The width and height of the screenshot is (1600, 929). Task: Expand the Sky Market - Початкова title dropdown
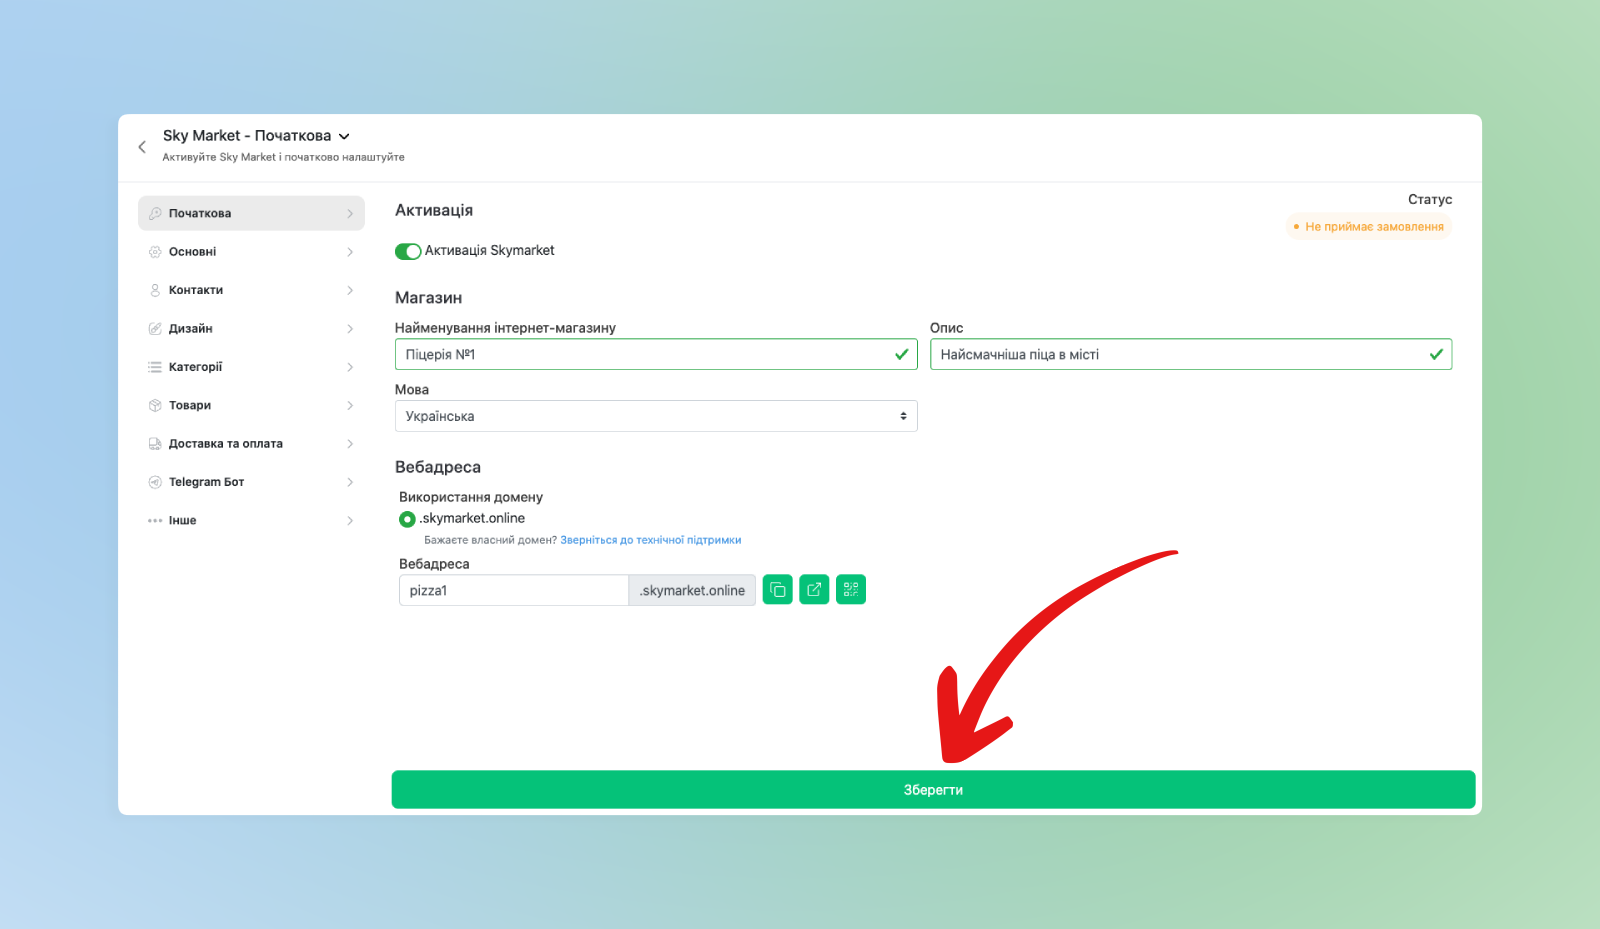tap(344, 136)
